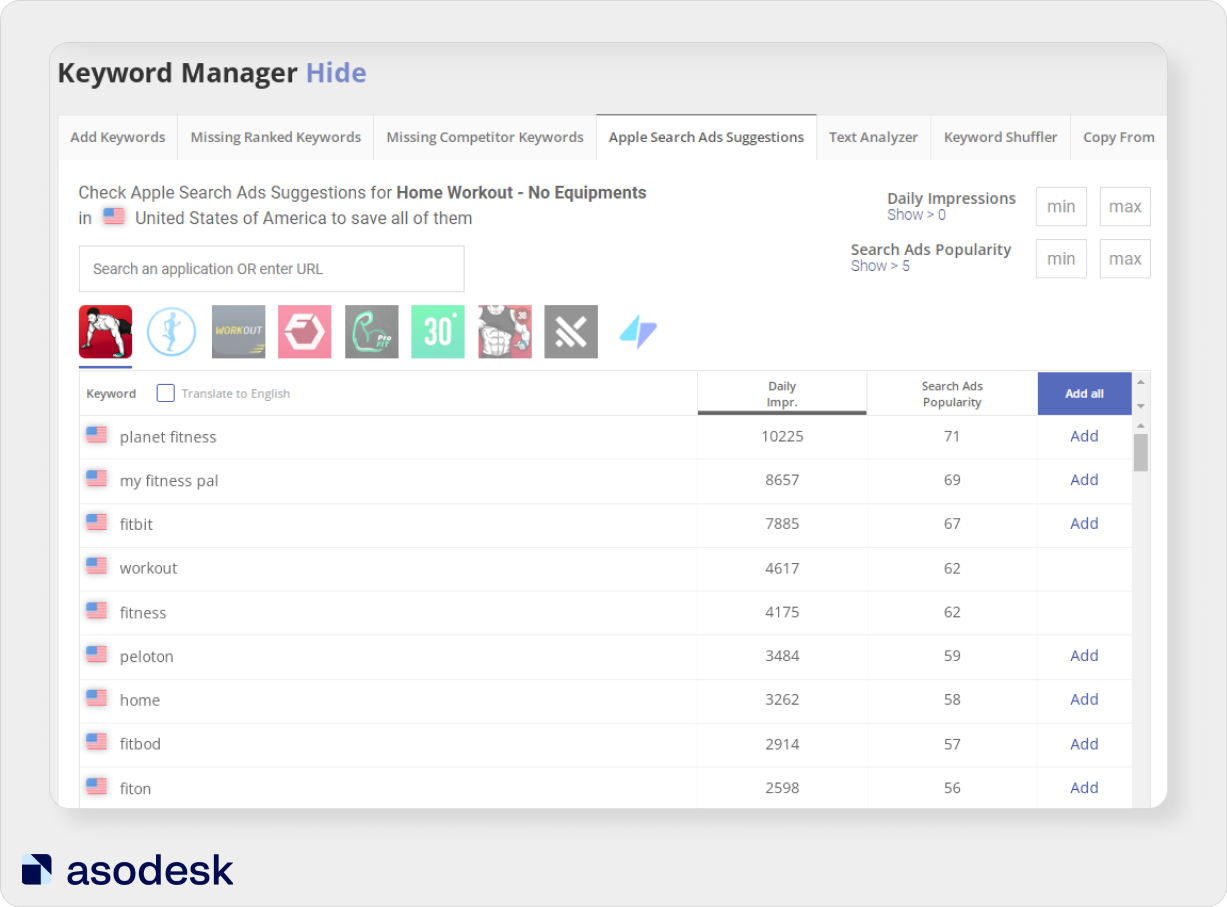The image size is (1227, 907).
Task: Click the popularity value 71
Action: point(952,436)
